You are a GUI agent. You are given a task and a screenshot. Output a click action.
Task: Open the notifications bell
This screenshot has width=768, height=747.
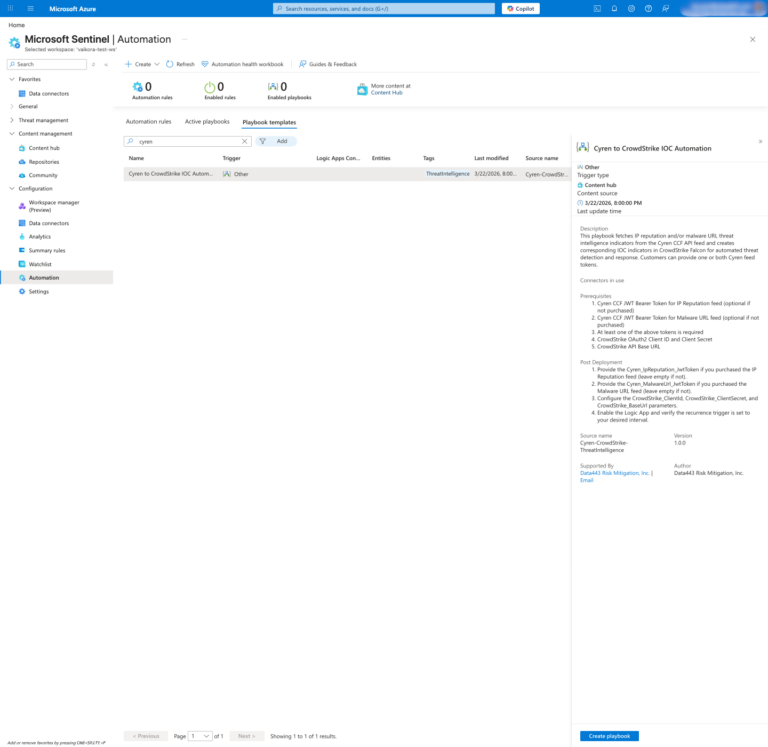click(x=614, y=8)
